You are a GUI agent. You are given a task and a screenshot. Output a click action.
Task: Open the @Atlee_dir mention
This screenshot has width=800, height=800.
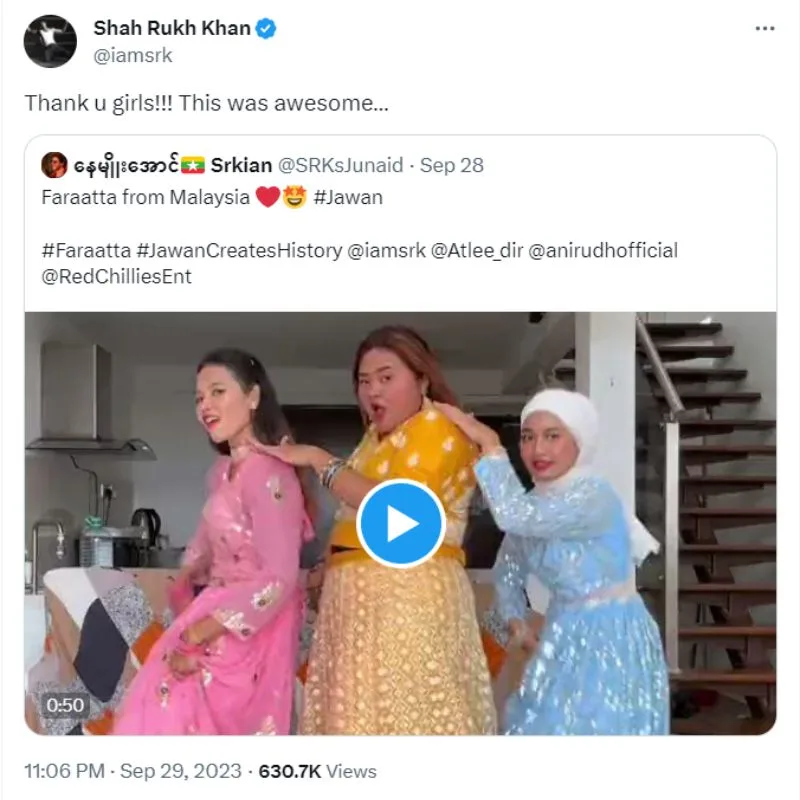coord(468,251)
